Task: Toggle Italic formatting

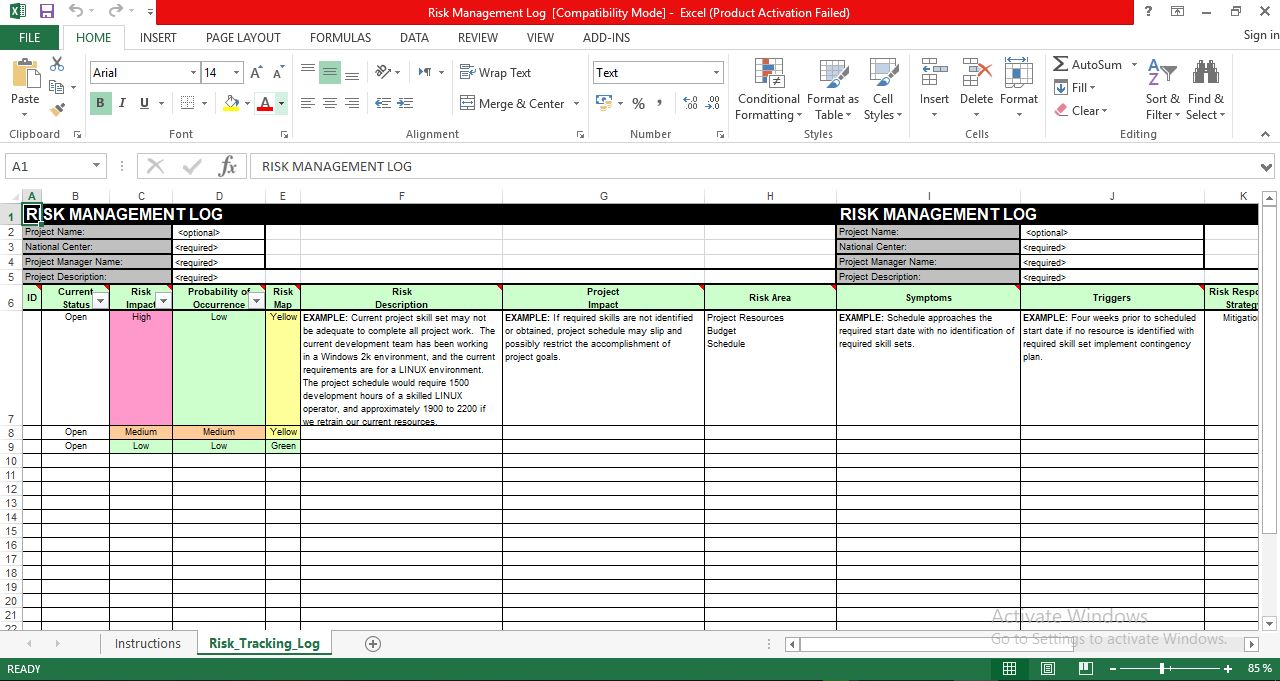Action: [122, 103]
